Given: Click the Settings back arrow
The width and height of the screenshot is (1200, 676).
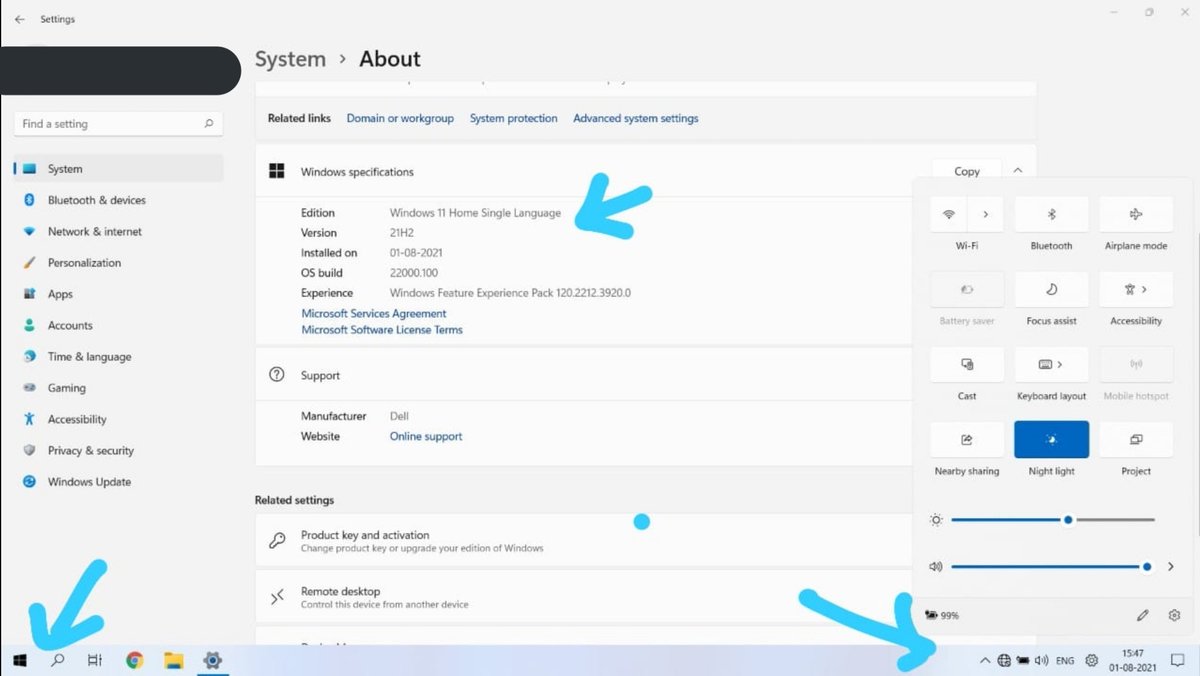Looking at the screenshot, I should (x=19, y=19).
